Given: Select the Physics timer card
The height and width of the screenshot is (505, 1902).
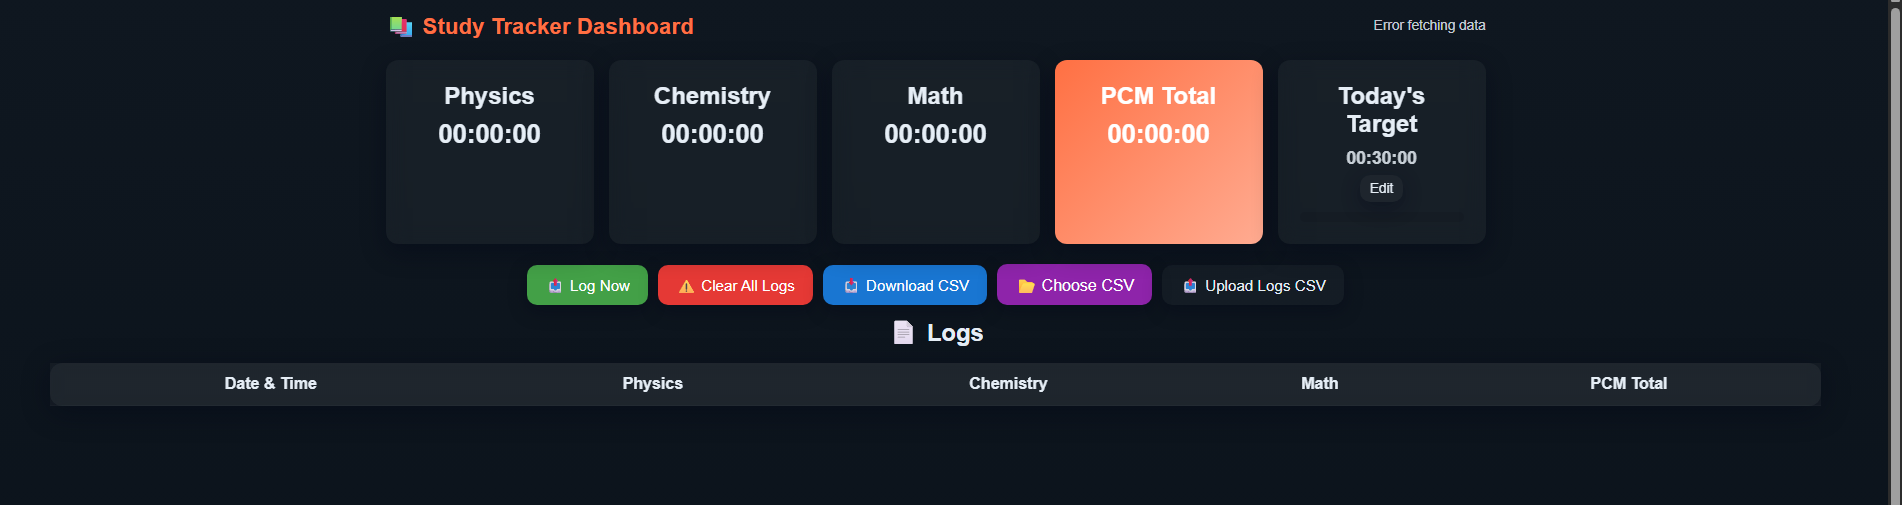Looking at the screenshot, I should [489, 152].
